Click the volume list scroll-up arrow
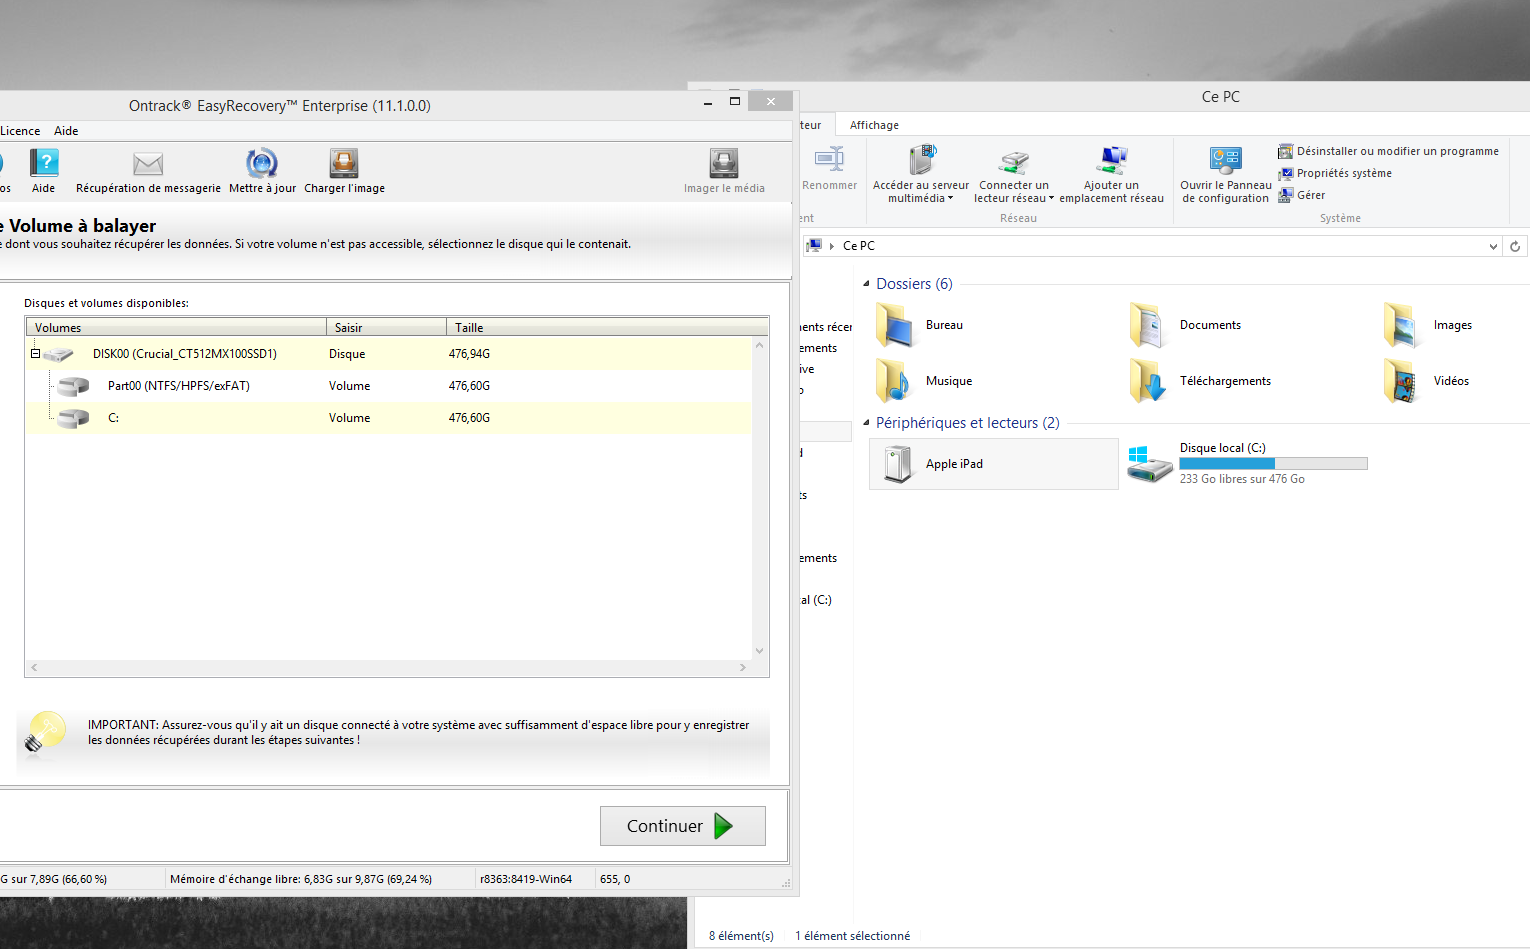This screenshot has width=1530, height=949. [x=760, y=345]
